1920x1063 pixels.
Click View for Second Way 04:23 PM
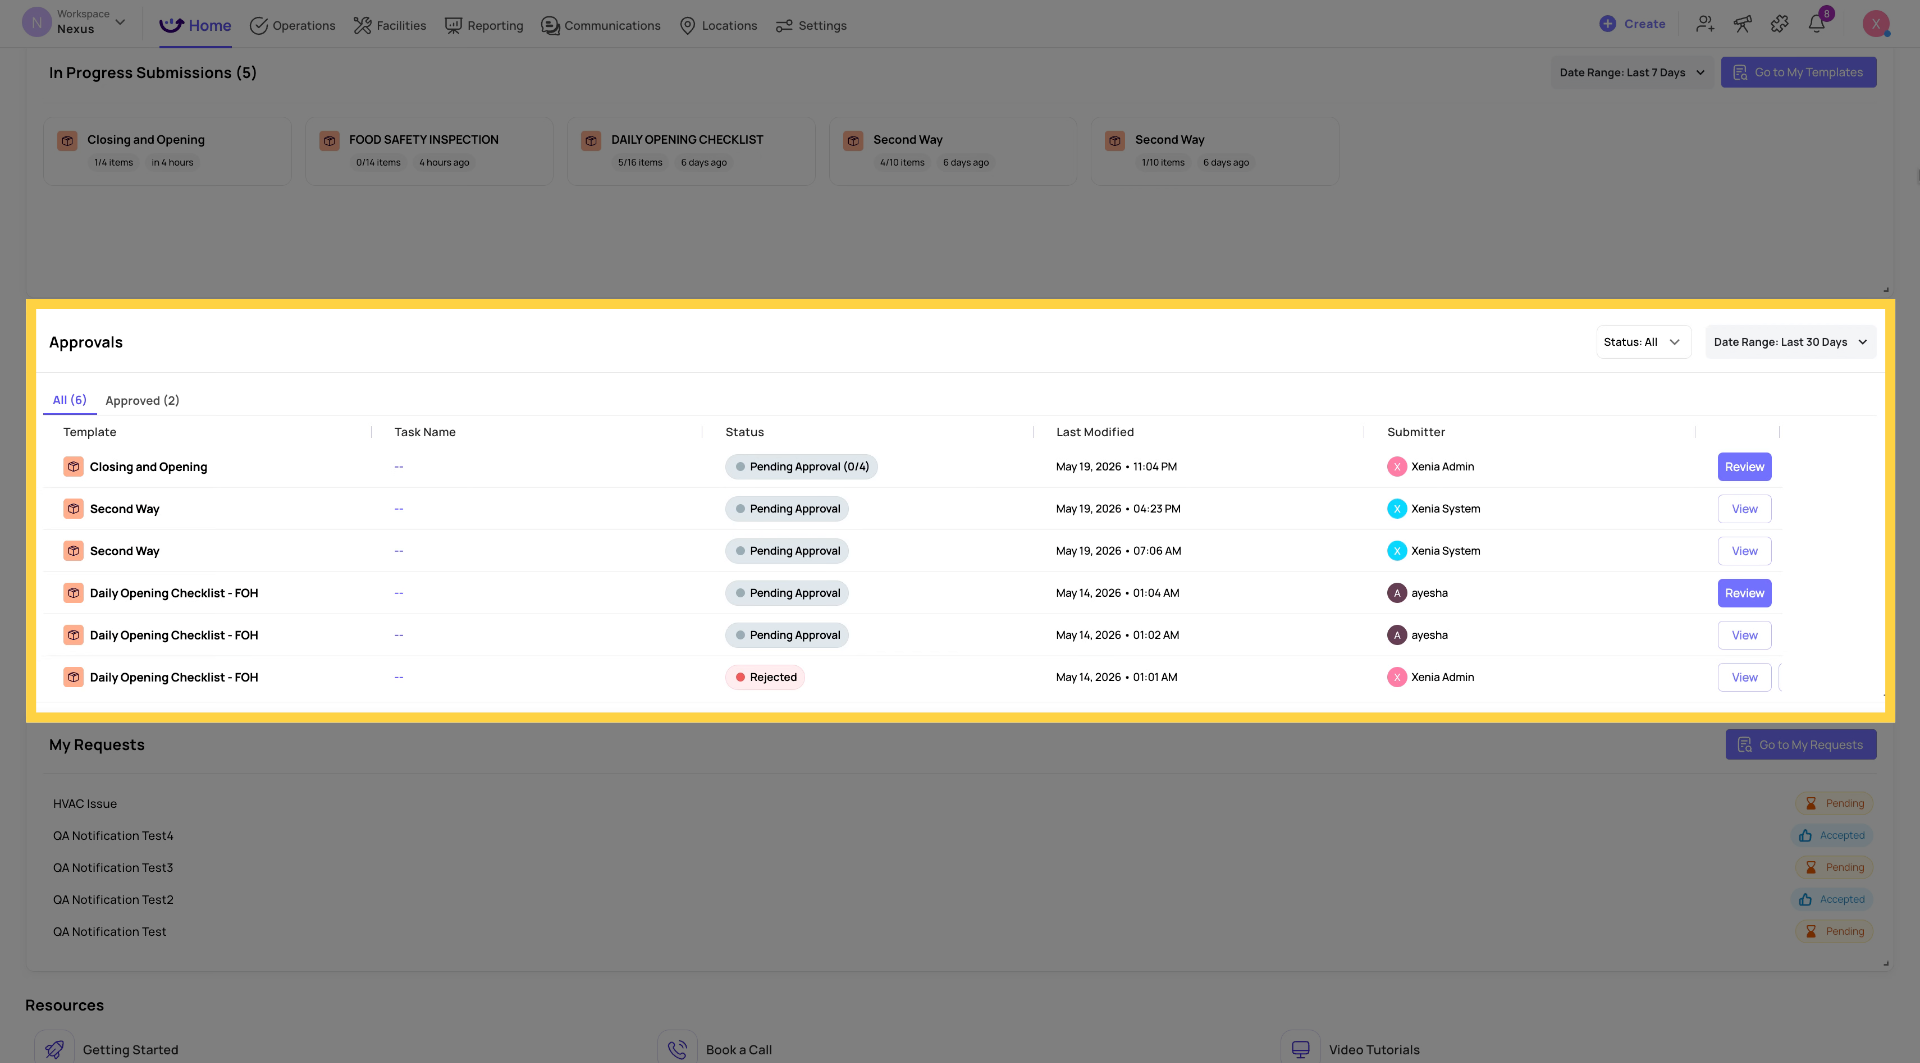point(1744,509)
